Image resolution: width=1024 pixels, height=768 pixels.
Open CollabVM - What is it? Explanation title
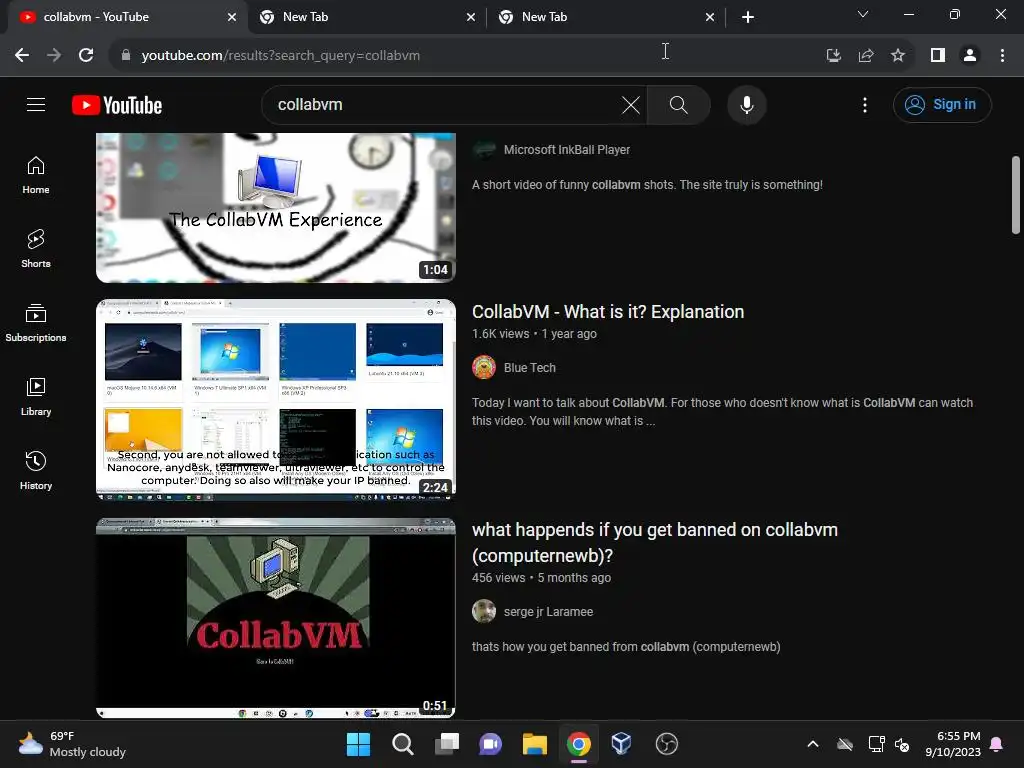608,312
